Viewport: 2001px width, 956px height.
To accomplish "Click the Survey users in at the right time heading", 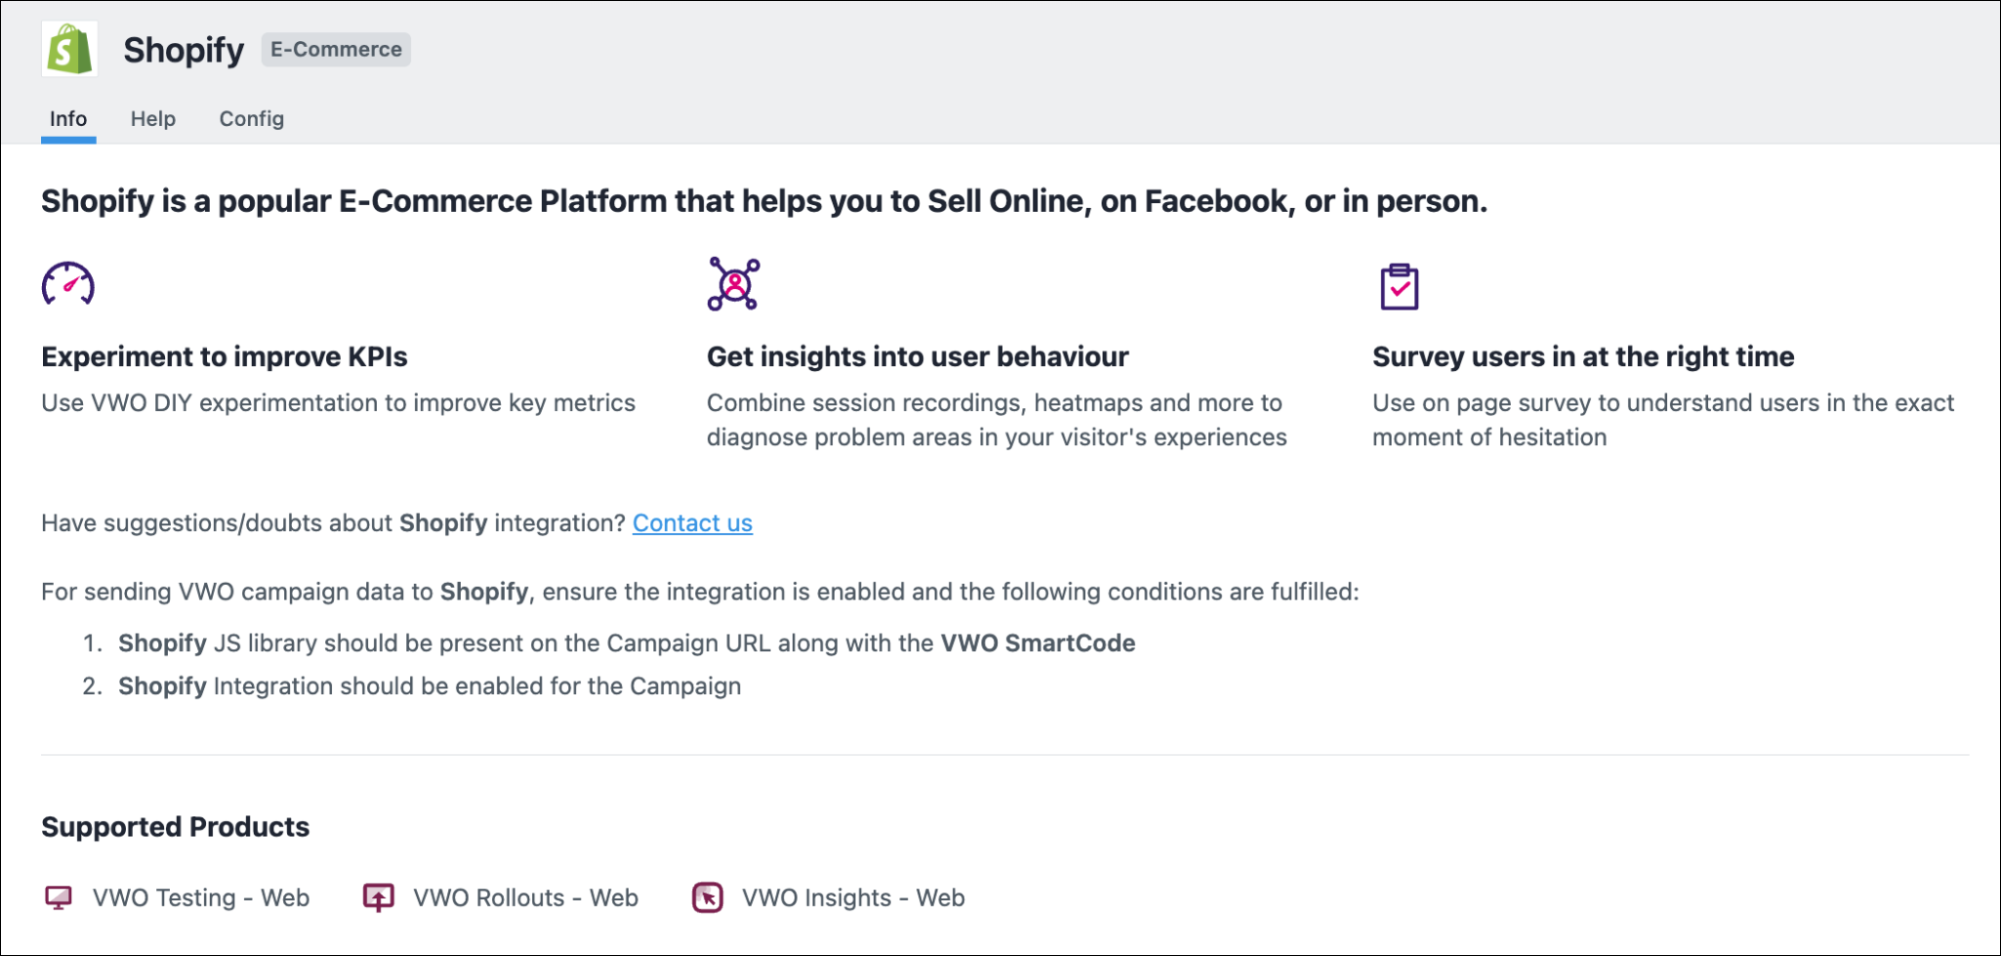I will tap(1583, 357).
